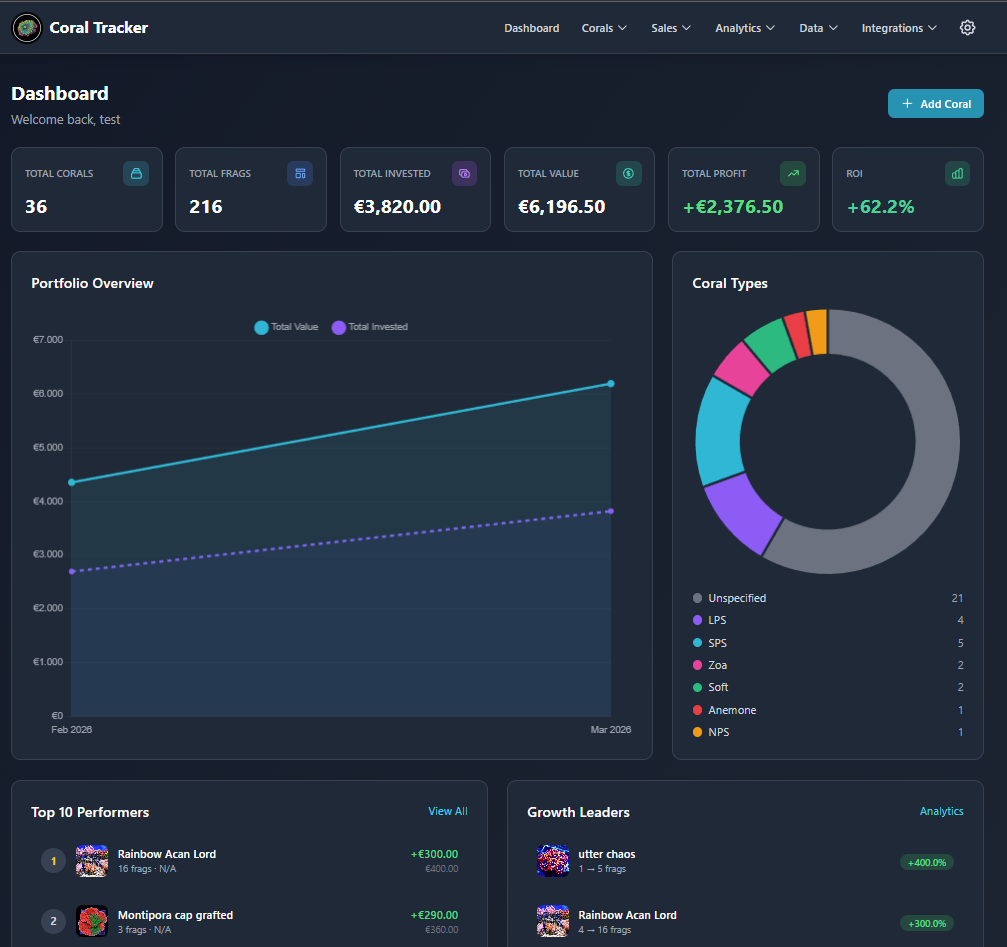1007x947 pixels.
Task: Open the Sales dropdown menu
Action: [x=669, y=27]
